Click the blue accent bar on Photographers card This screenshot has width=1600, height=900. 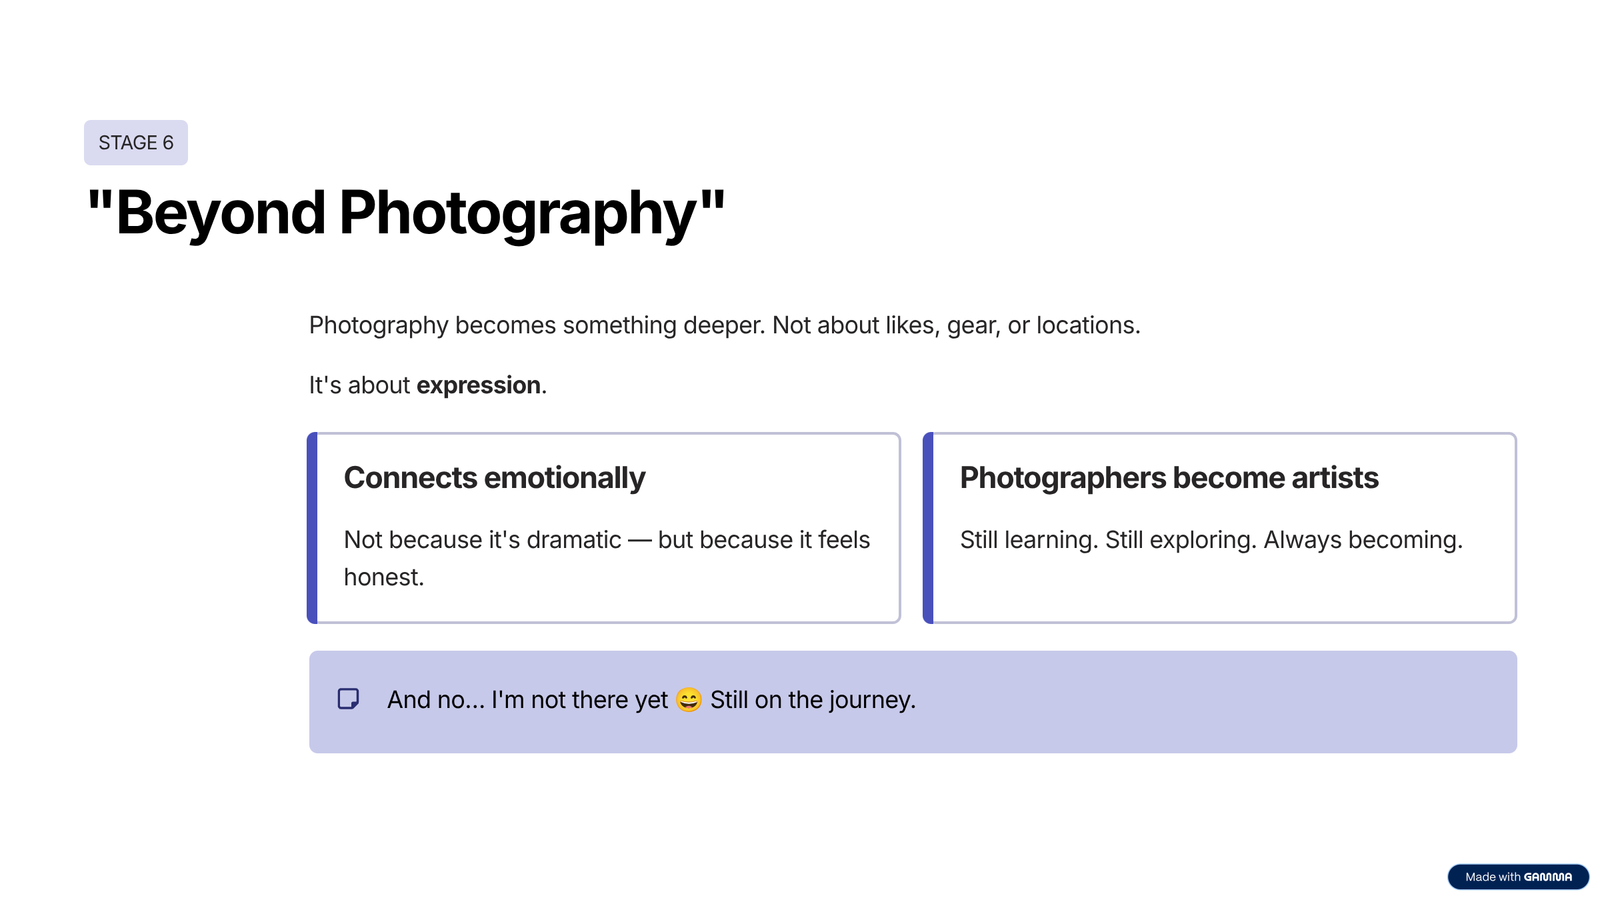[928, 528]
